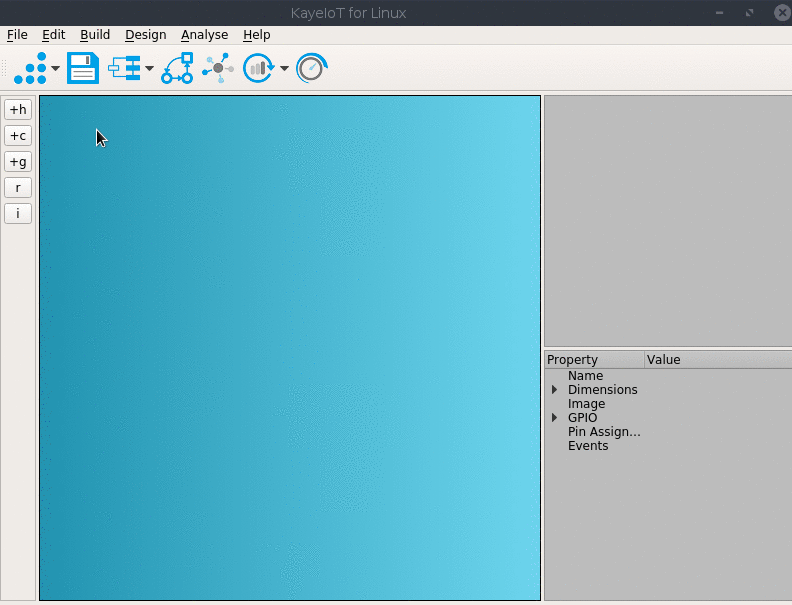
Task: Click the +h sidebar button
Action: [x=18, y=110]
